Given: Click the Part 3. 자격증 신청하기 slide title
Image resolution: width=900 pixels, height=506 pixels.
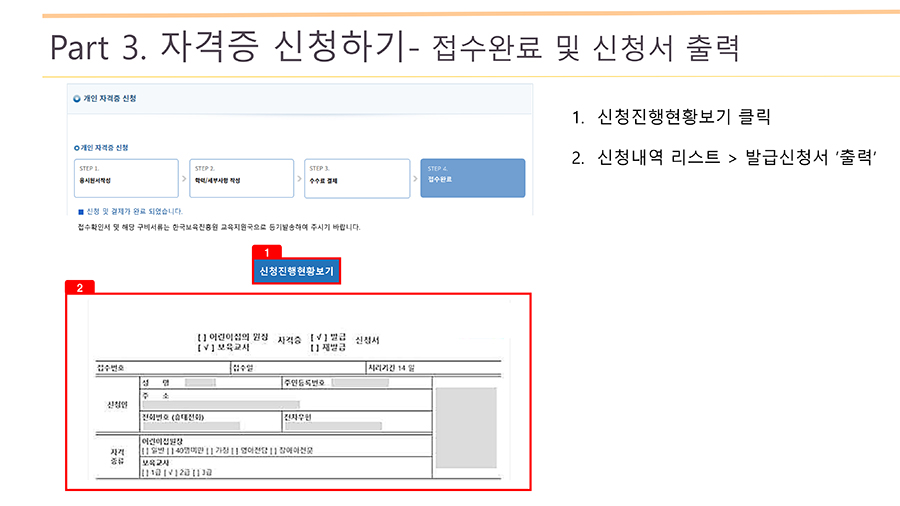Looking at the screenshot, I should tap(394, 47).
